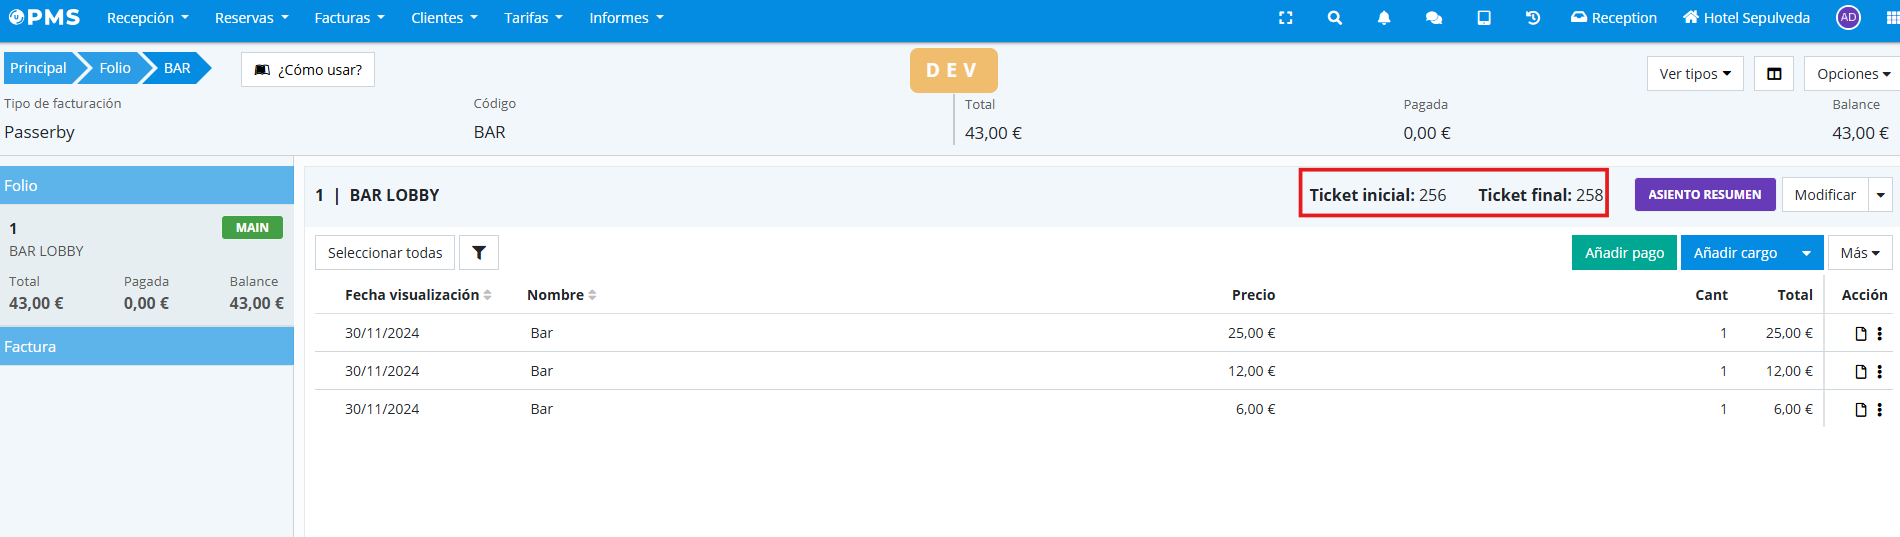The width and height of the screenshot is (1900, 537).
Task: Open the Informes menu
Action: click(x=626, y=18)
